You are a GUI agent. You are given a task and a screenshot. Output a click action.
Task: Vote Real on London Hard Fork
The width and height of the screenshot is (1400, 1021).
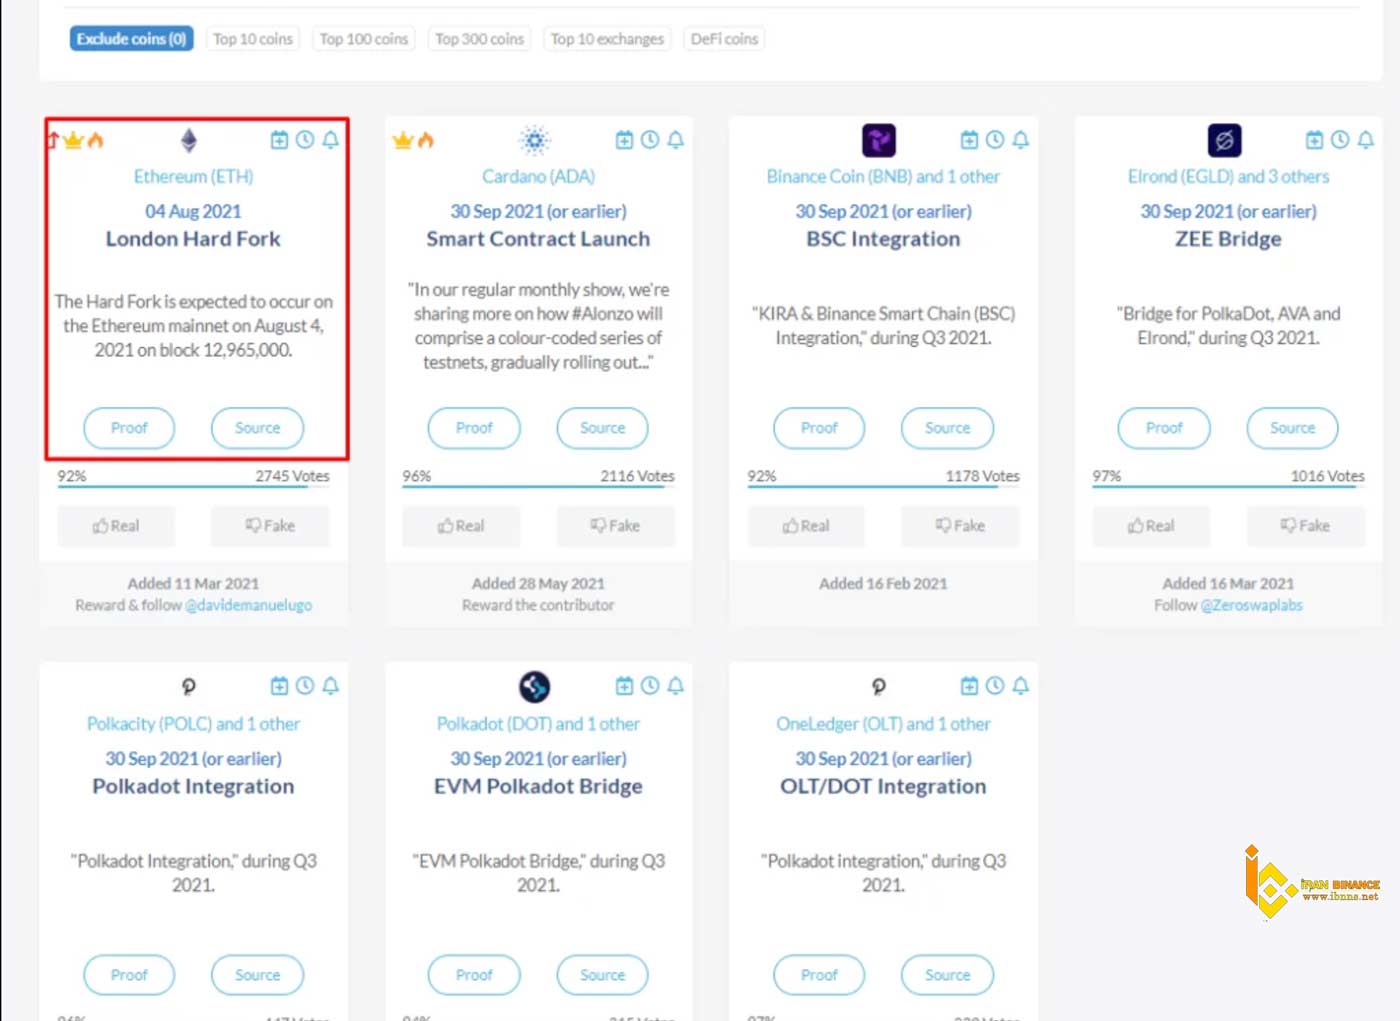[x=116, y=526]
